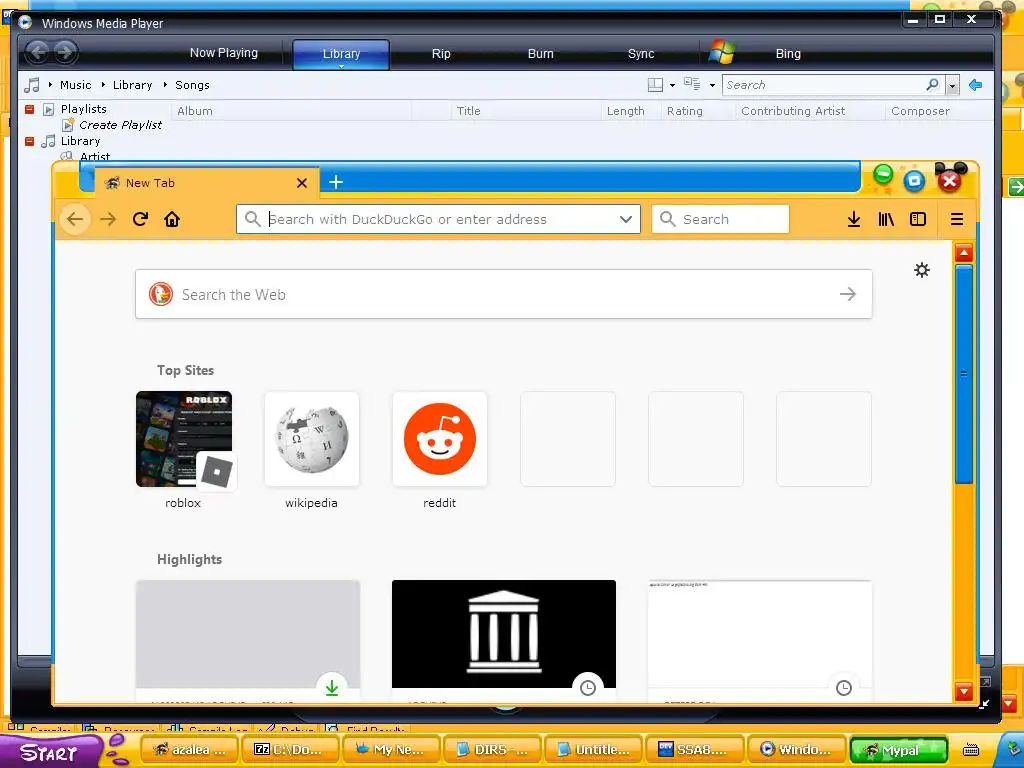Screen dimensions: 1024x768
Task: Select Music in the breadcrumb
Action: [76, 85]
